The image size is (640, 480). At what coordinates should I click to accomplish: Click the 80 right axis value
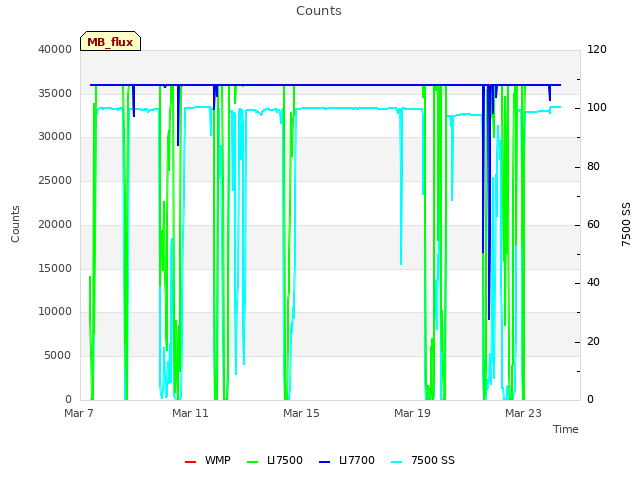(x=593, y=167)
